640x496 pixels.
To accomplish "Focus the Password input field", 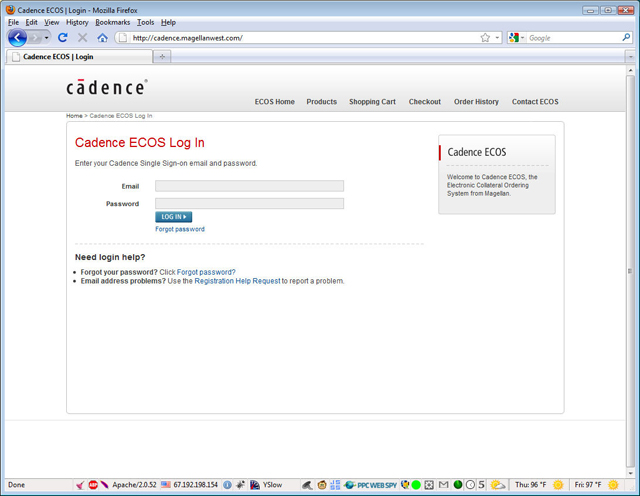I will pos(249,204).
